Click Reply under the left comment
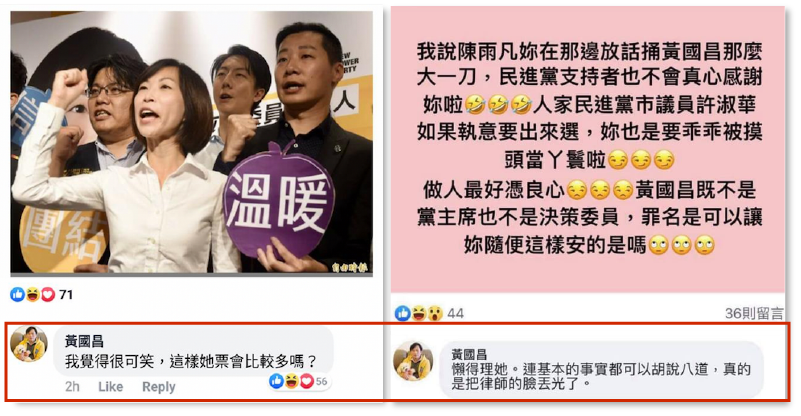Viewport: 801px width, 416px height. [x=158, y=387]
